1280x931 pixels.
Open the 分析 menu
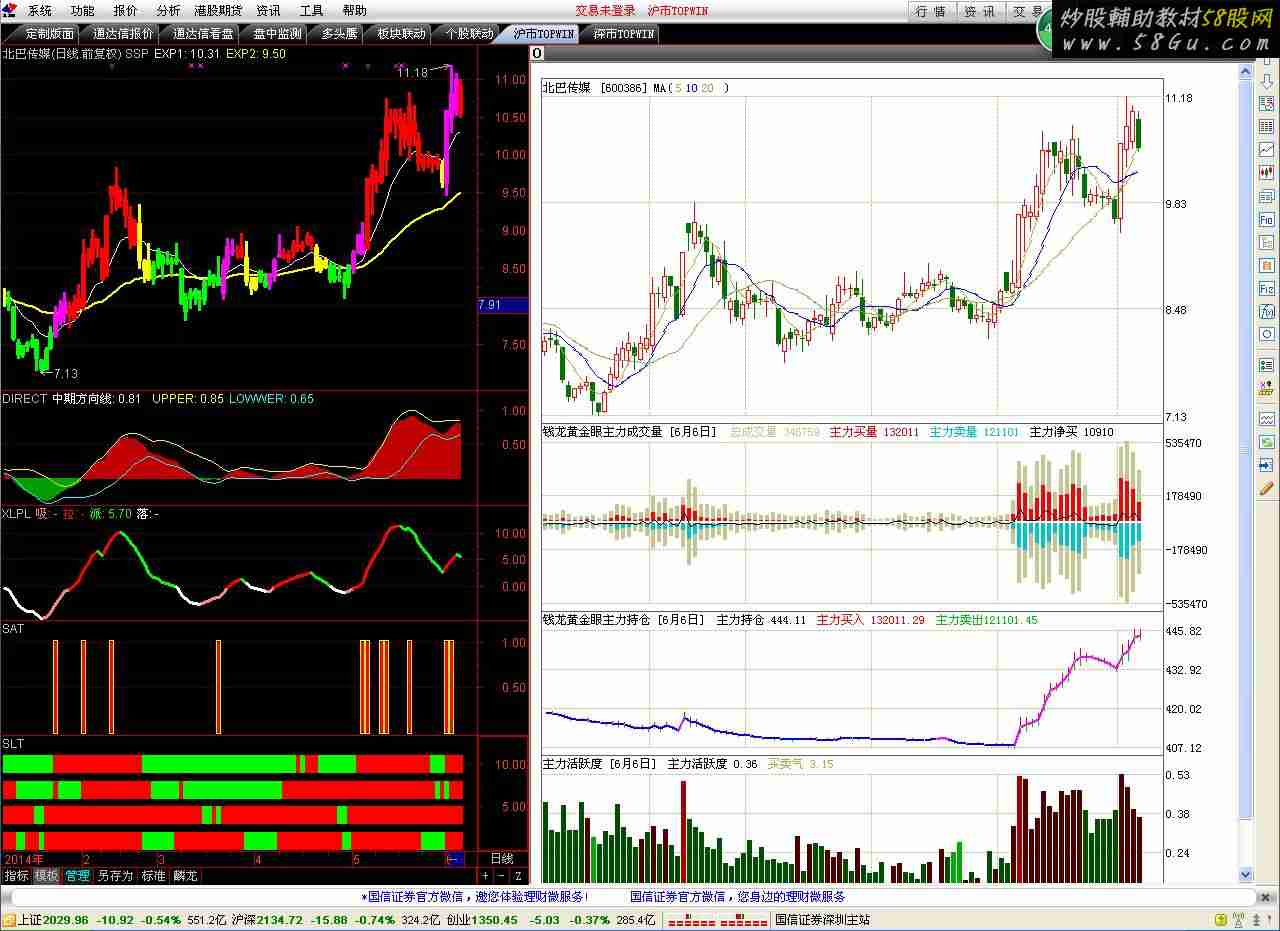[169, 11]
